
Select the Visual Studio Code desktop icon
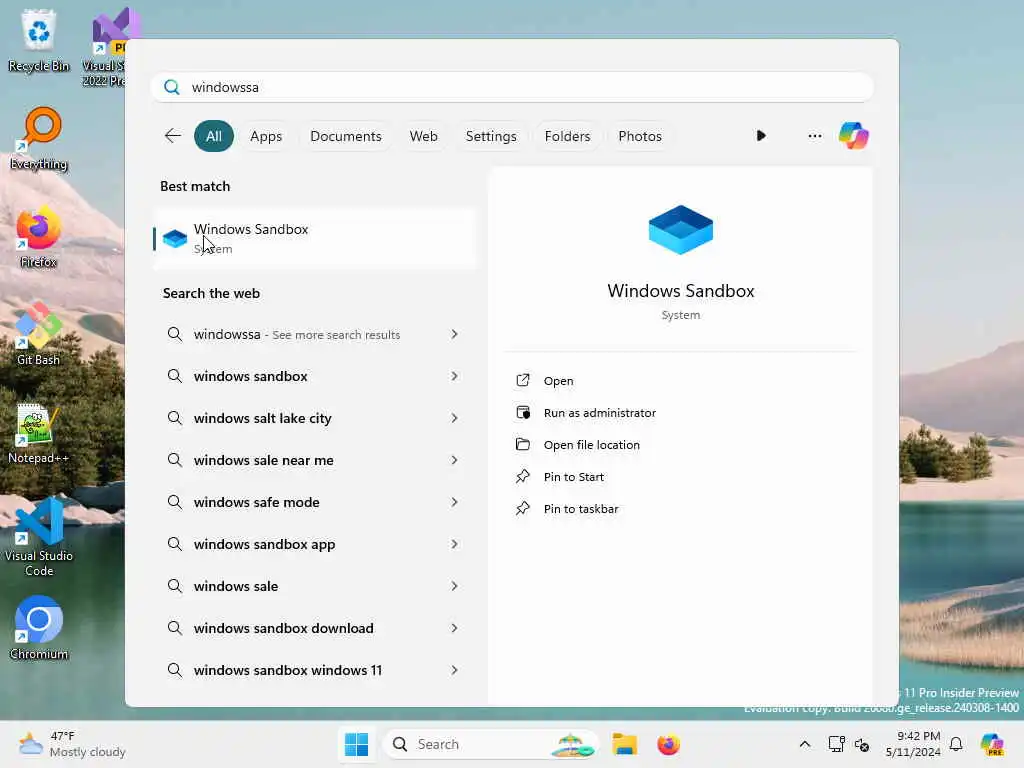click(x=39, y=538)
